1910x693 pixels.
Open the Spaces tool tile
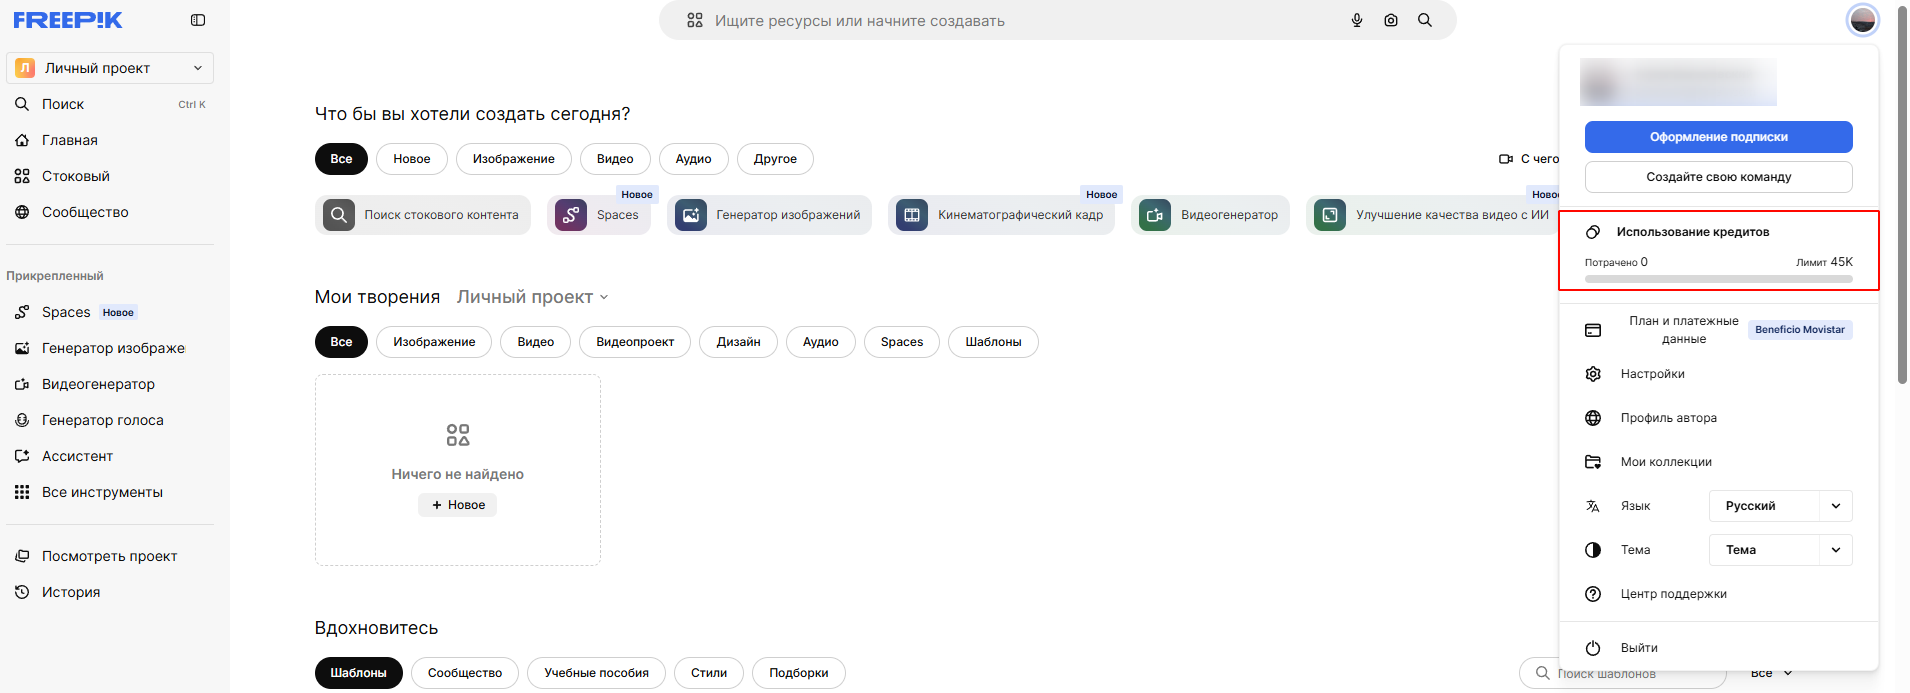(x=599, y=215)
